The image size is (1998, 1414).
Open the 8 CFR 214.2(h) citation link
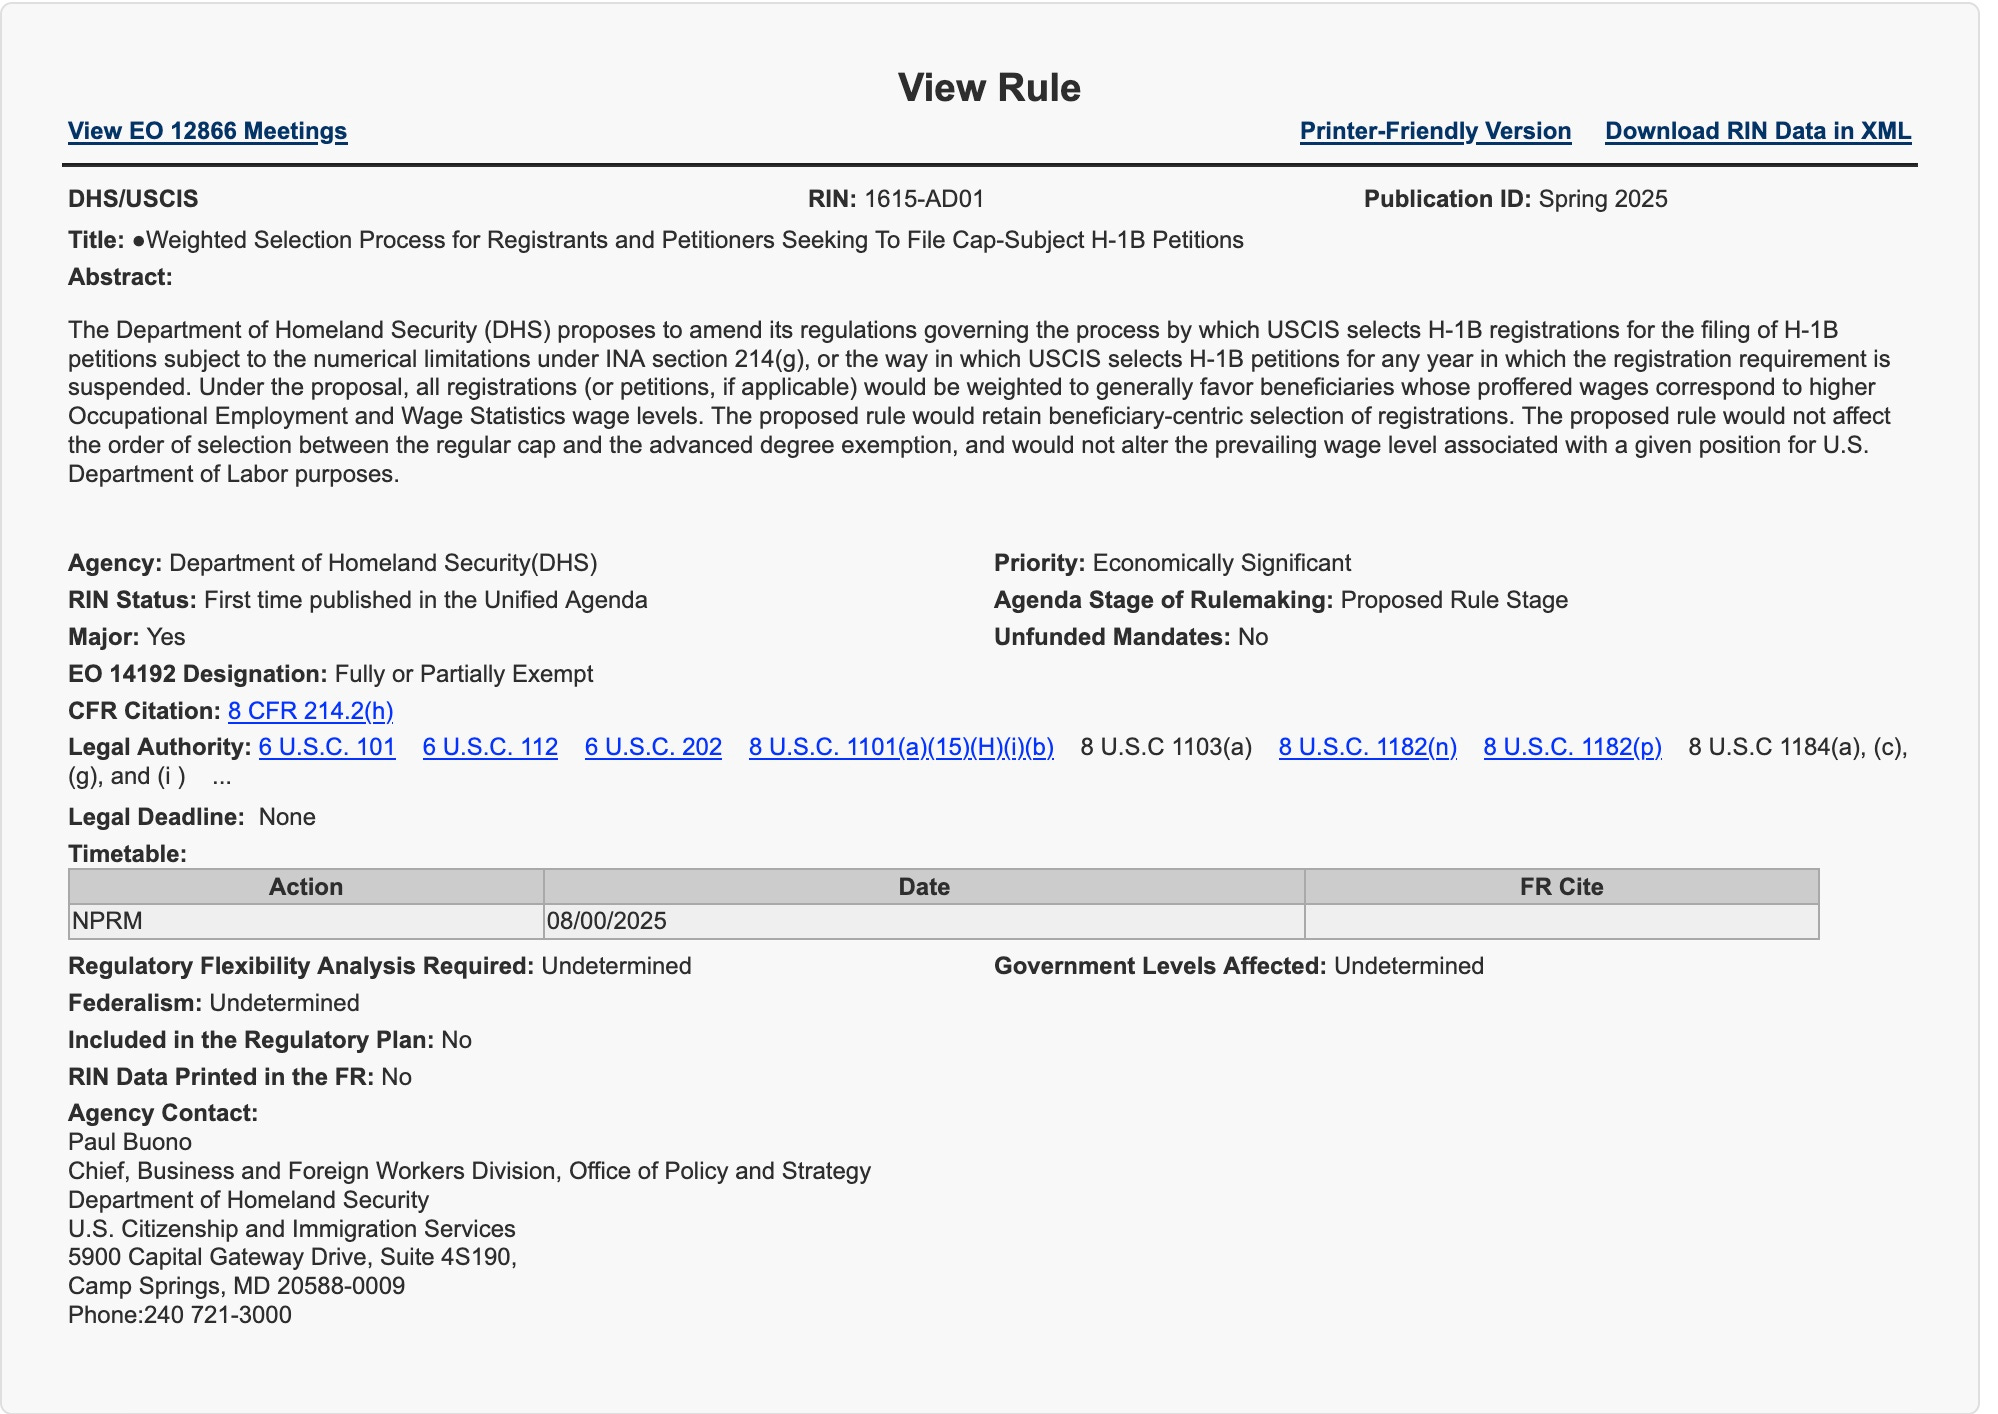pos(310,711)
